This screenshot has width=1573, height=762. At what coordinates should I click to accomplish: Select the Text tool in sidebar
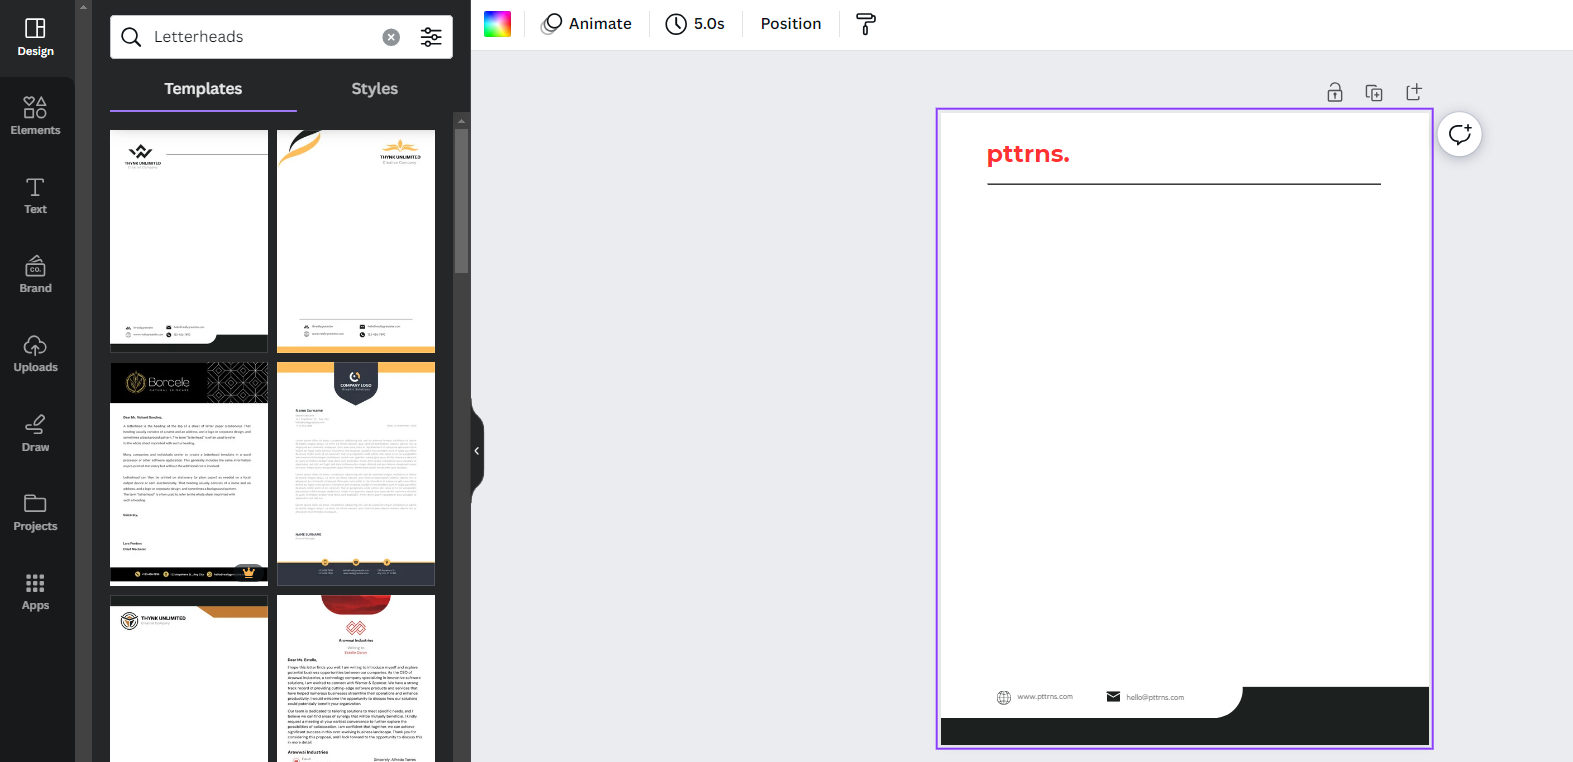(x=36, y=195)
